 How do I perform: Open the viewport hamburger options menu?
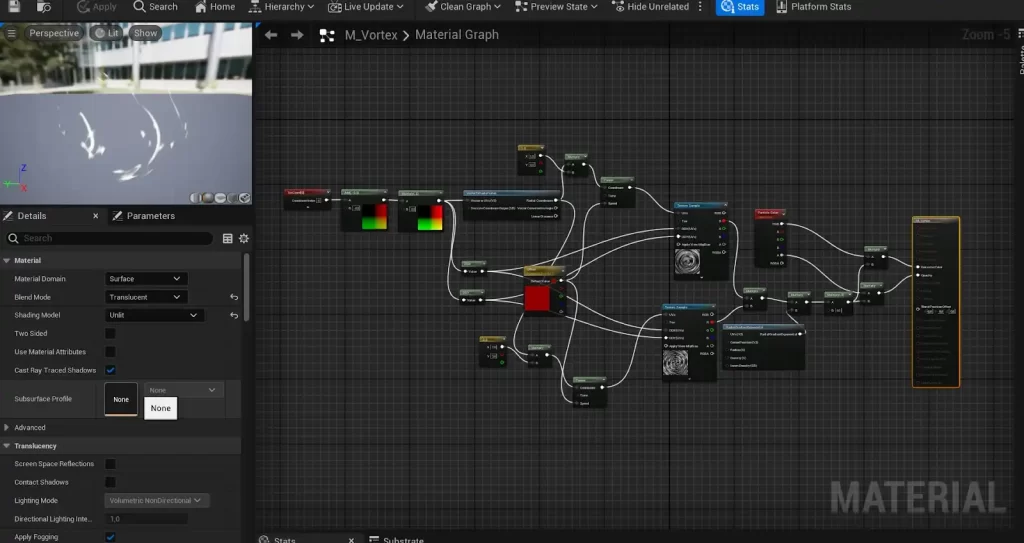(x=12, y=33)
